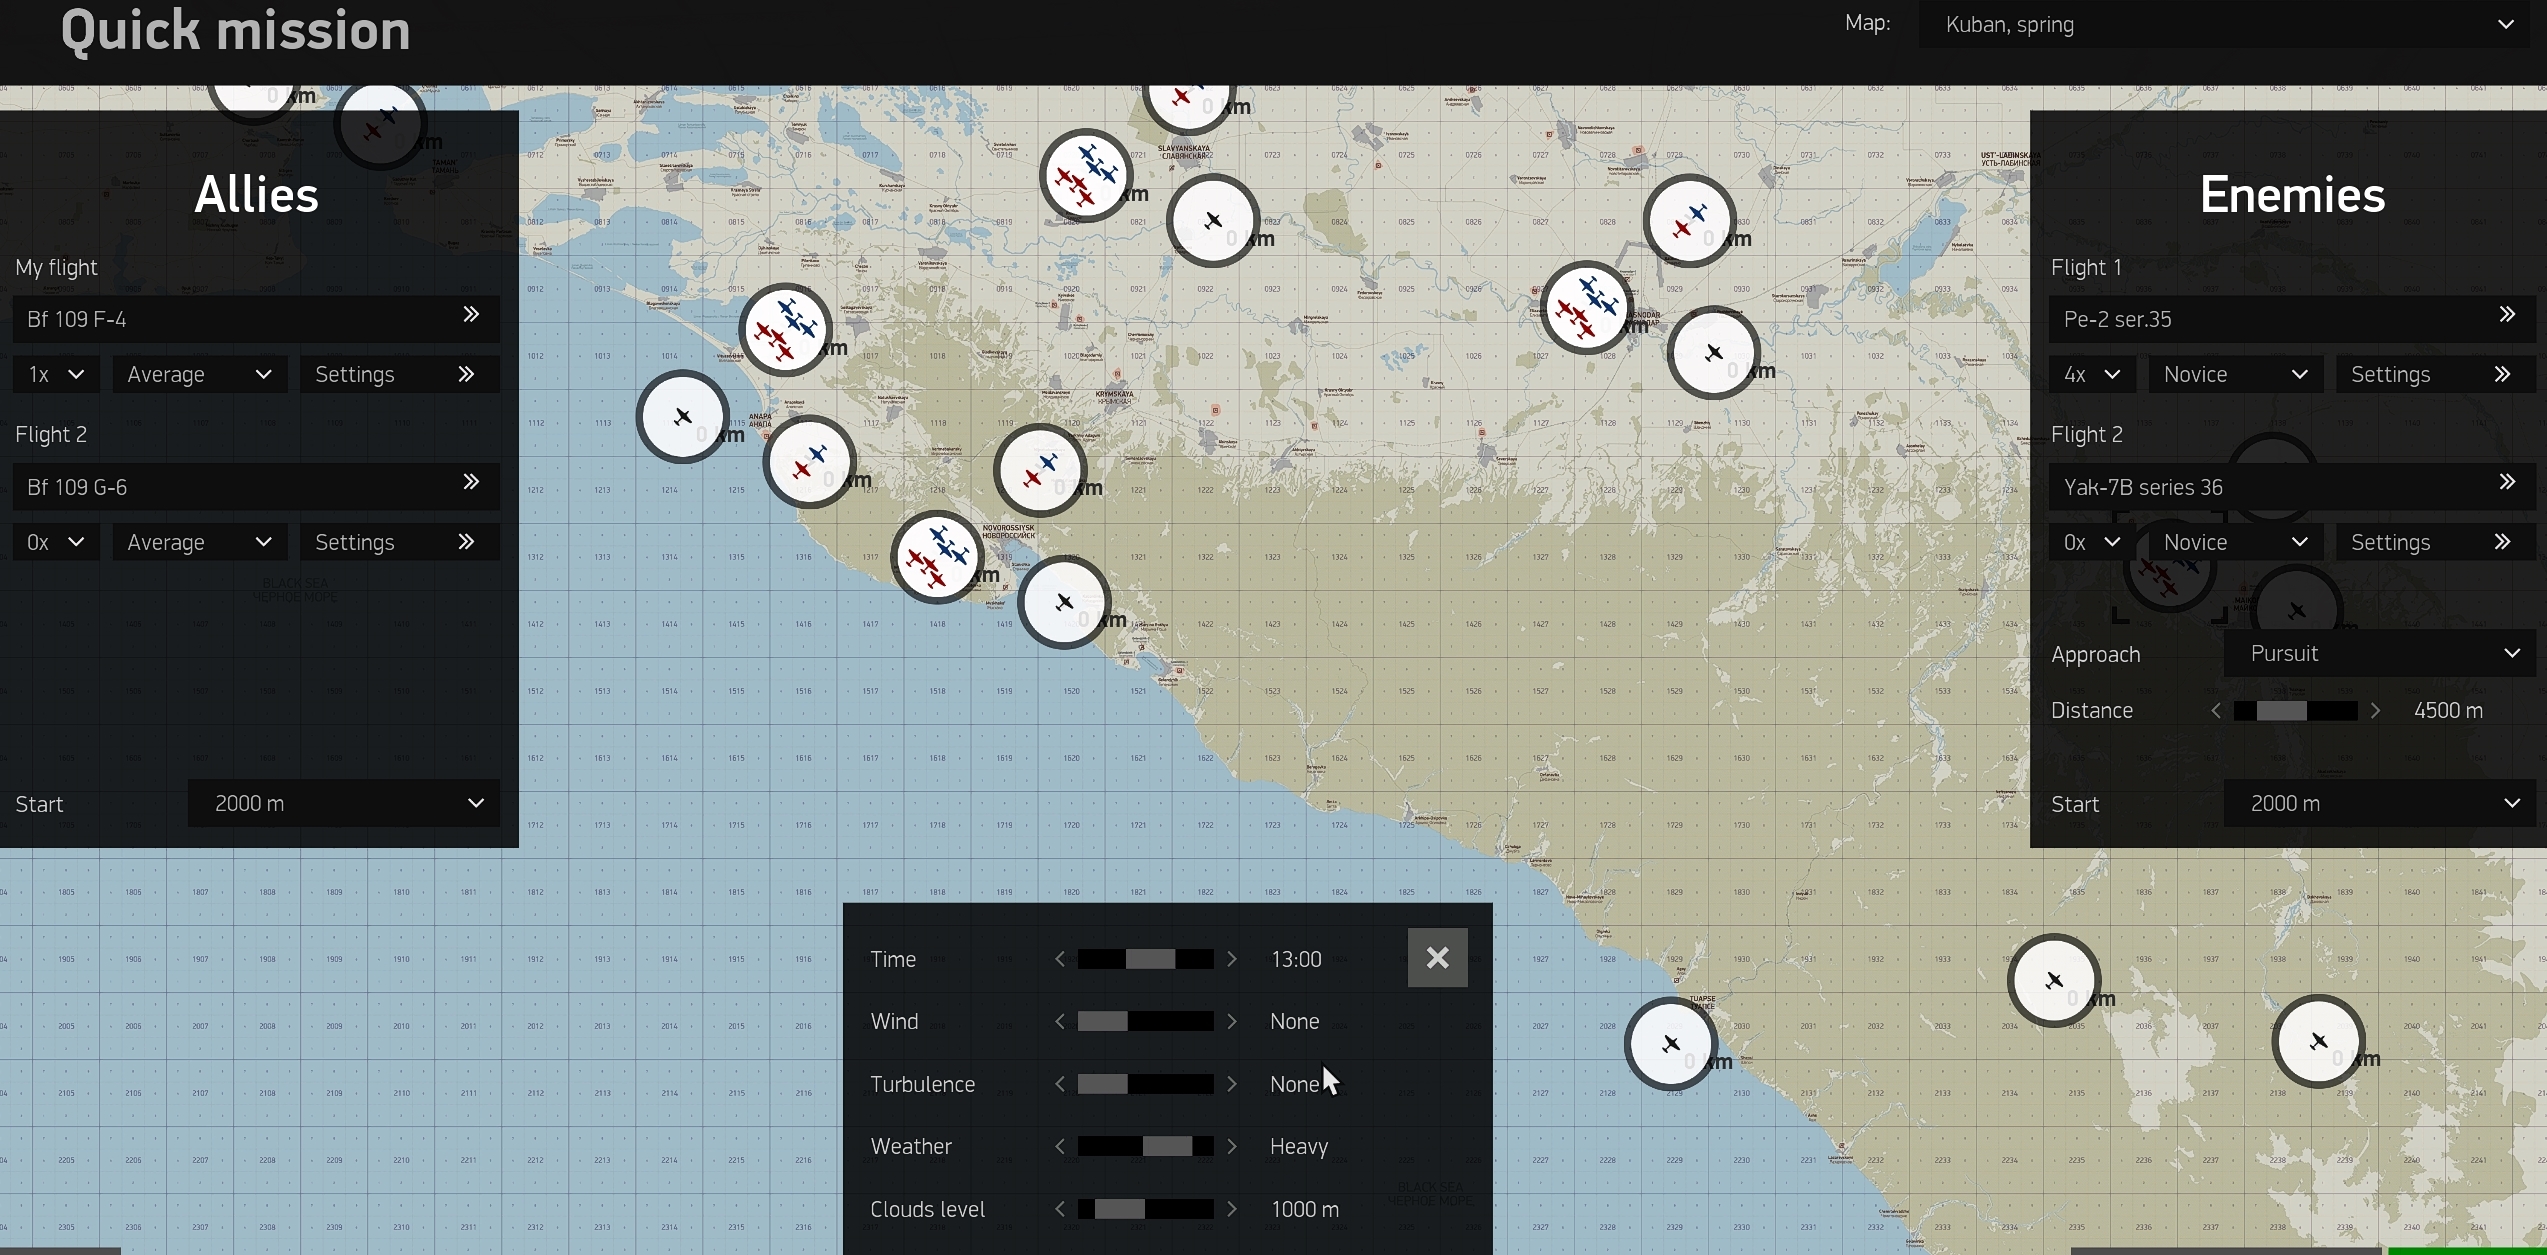This screenshot has width=2547, height=1255.
Task: Click the airfield marker west of Anapa
Action: click(x=683, y=416)
